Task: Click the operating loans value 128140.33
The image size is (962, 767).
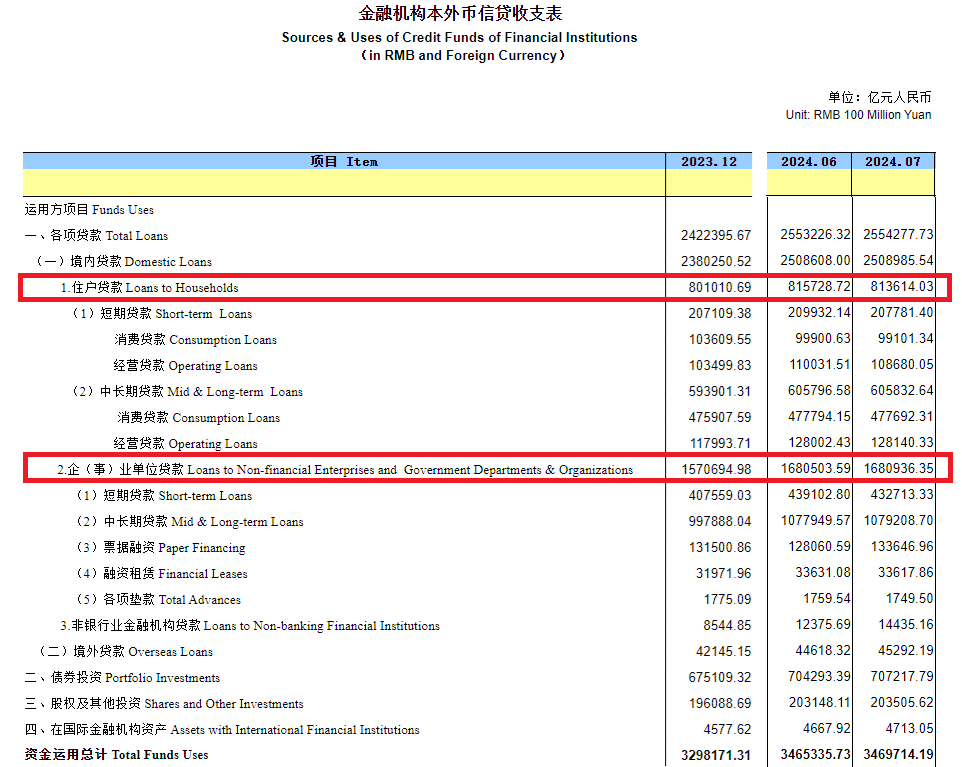Action: 902,442
